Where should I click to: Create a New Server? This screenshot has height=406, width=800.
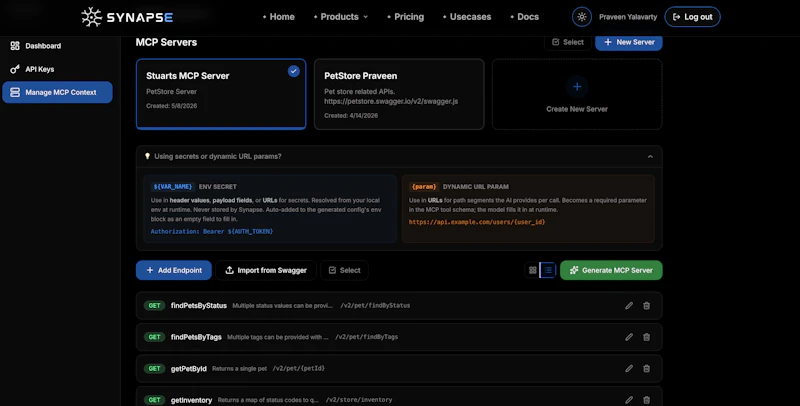pos(629,42)
